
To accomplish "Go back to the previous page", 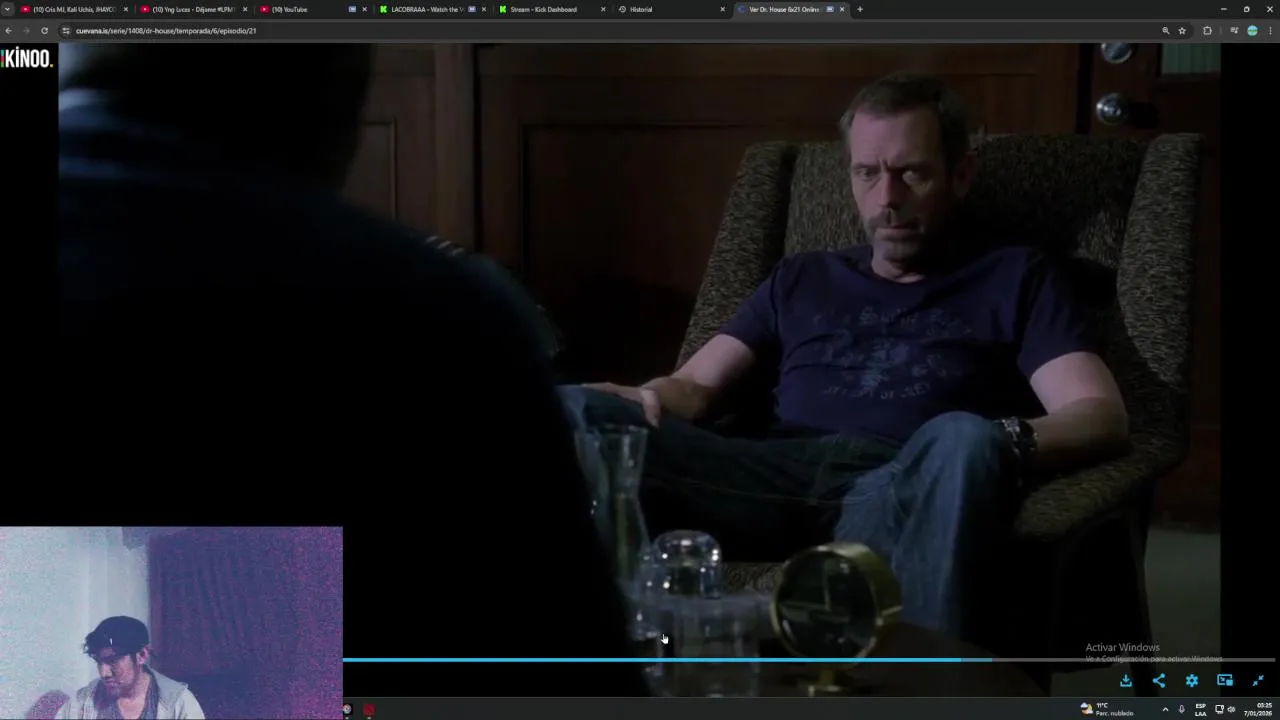I will point(8,31).
